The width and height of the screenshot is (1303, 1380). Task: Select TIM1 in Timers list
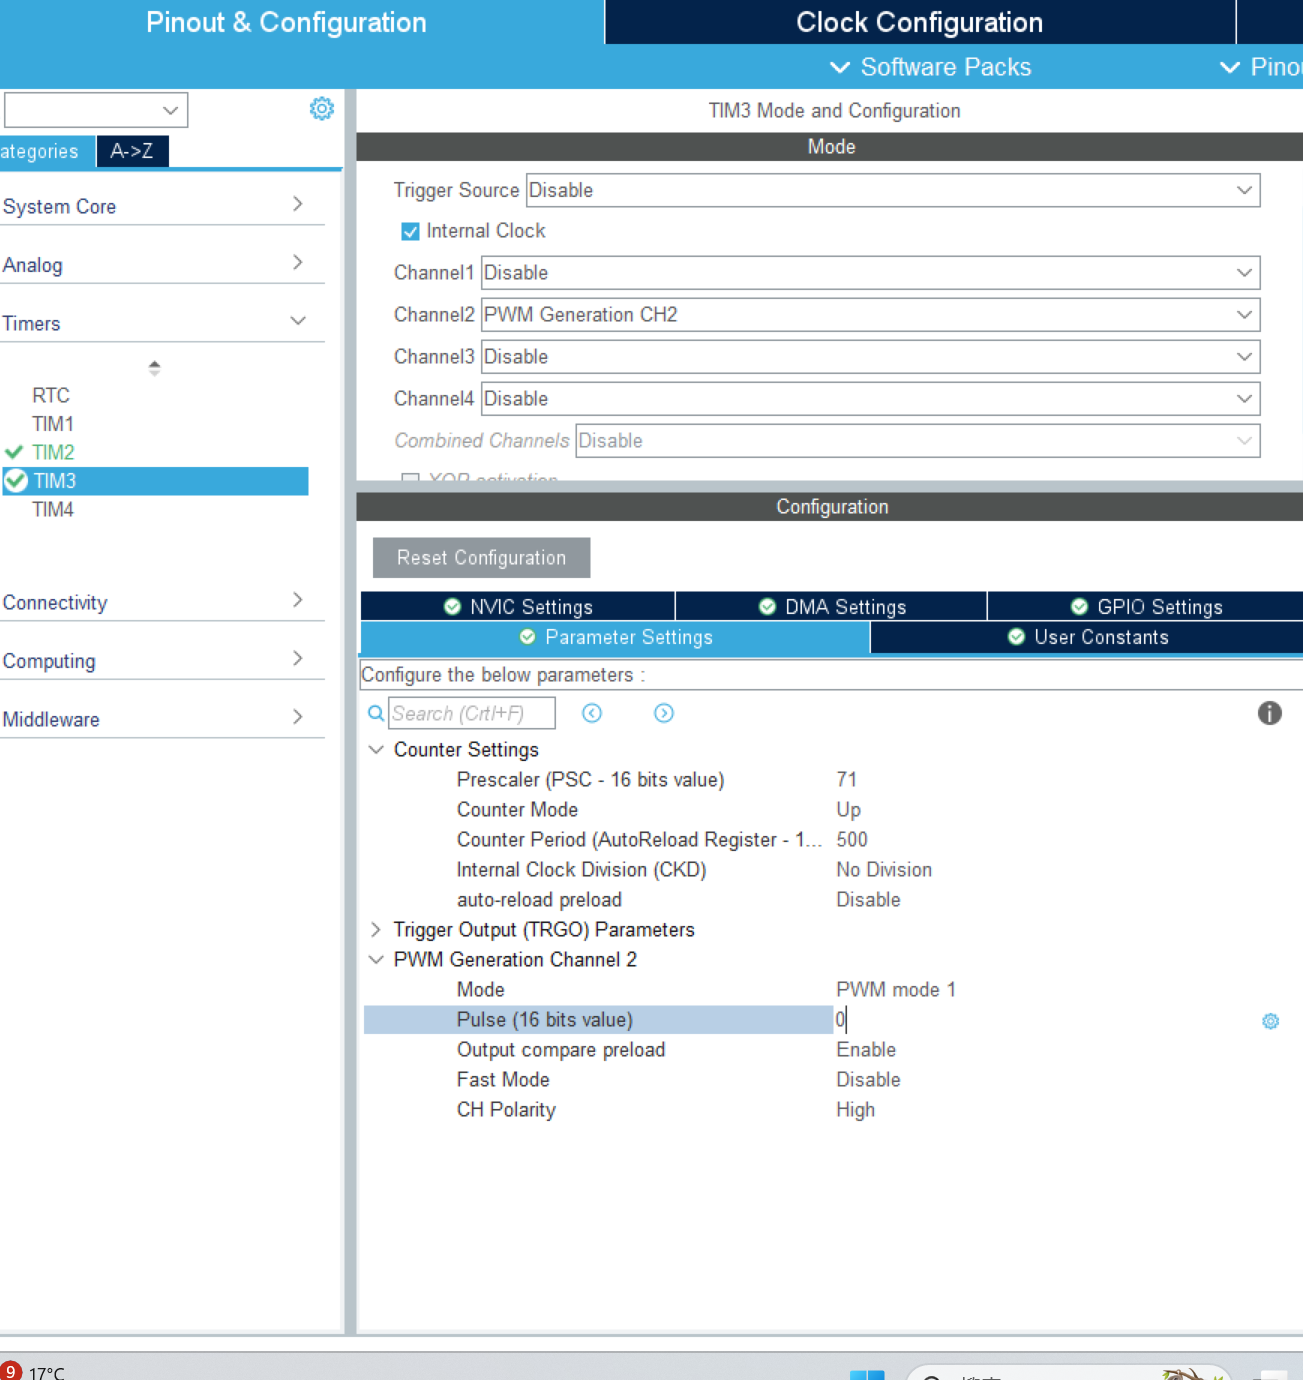click(53, 424)
